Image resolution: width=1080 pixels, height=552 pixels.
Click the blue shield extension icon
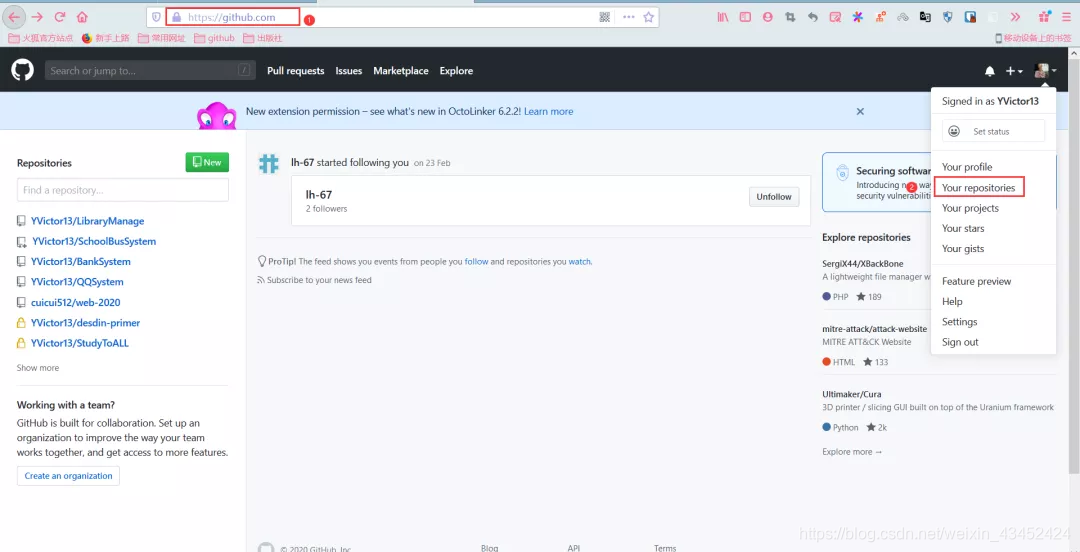[x=948, y=17]
